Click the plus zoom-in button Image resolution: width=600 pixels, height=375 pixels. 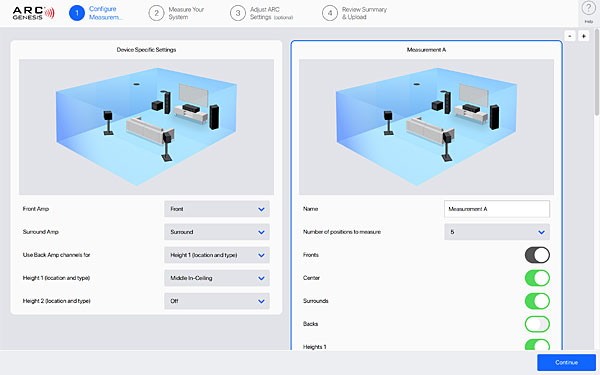584,36
